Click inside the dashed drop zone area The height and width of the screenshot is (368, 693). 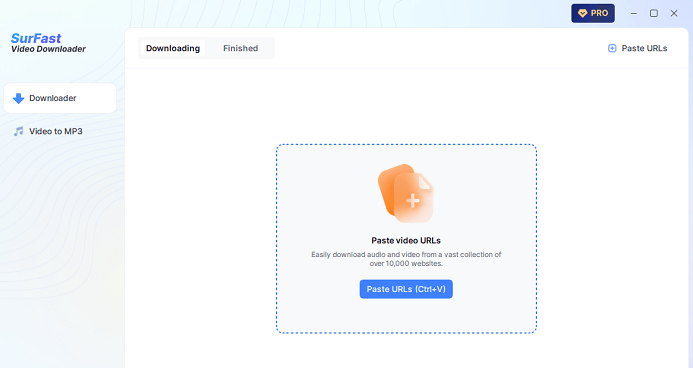(x=406, y=239)
